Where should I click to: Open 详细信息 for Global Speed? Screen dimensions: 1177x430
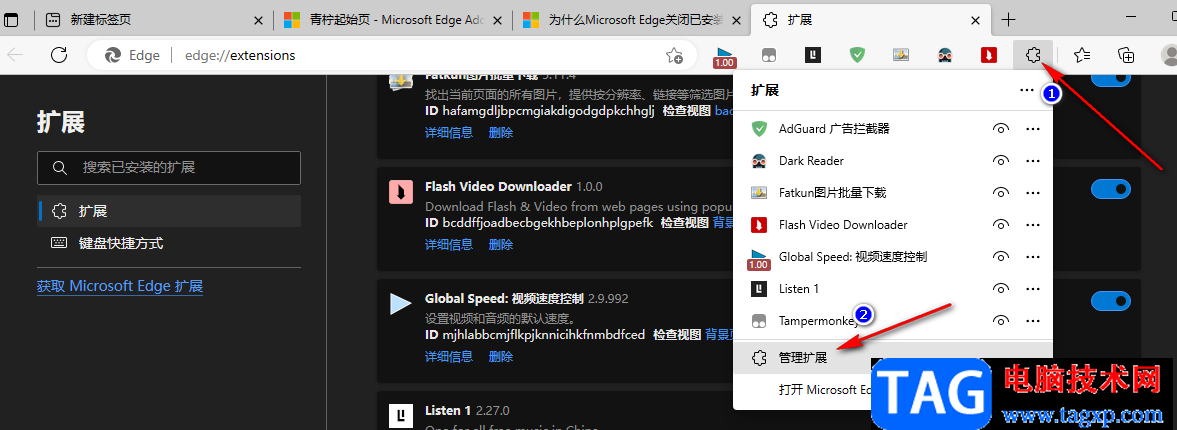point(449,356)
